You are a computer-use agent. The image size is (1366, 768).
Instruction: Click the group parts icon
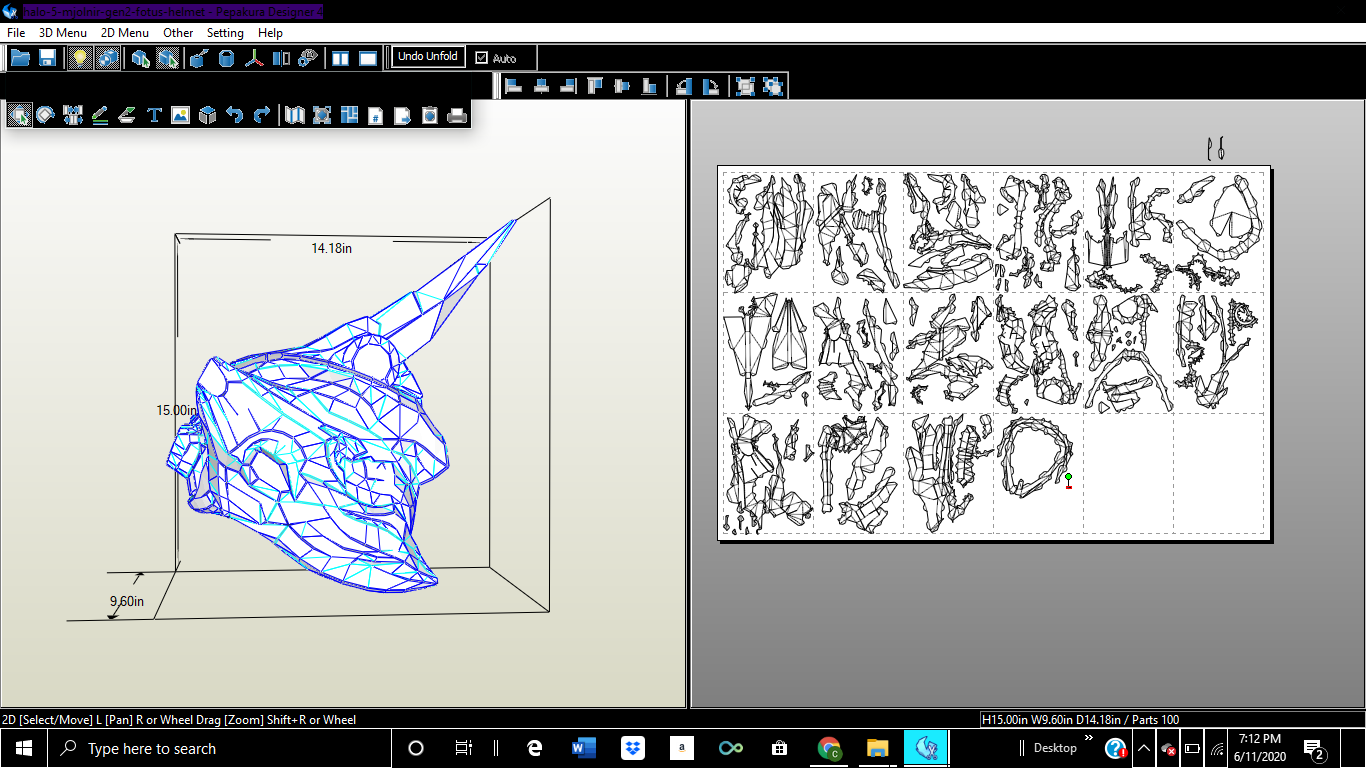tap(745, 86)
